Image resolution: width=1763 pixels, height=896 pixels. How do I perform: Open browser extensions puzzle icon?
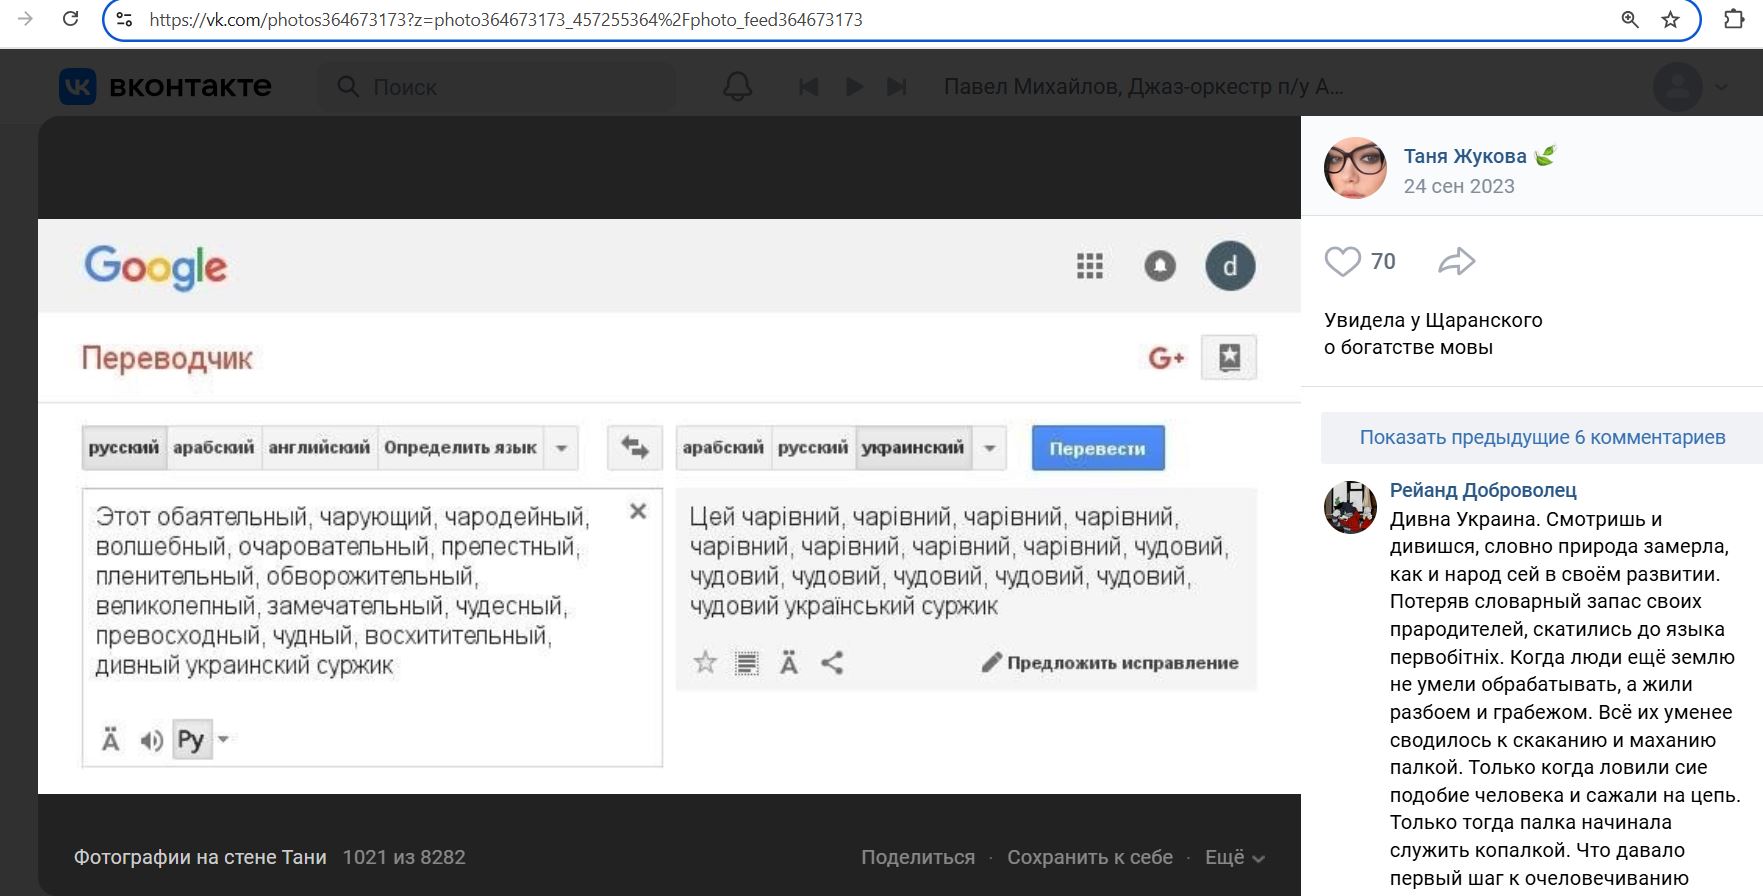click(x=1734, y=19)
